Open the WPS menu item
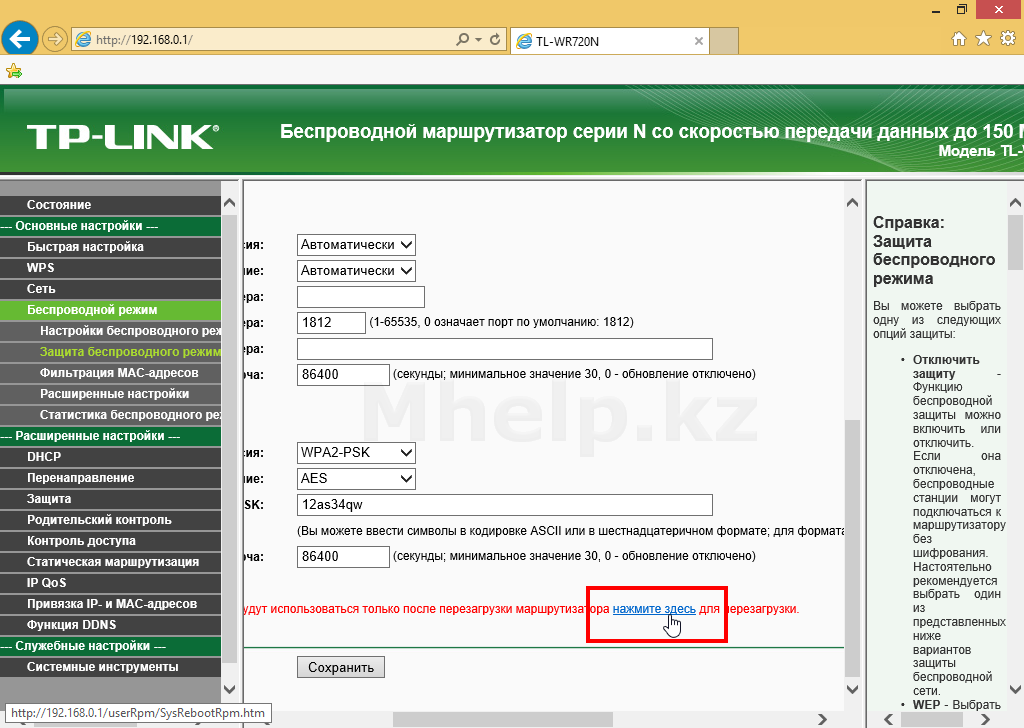The image size is (1024, 728). pyautogui.click(x=110, y=268)
